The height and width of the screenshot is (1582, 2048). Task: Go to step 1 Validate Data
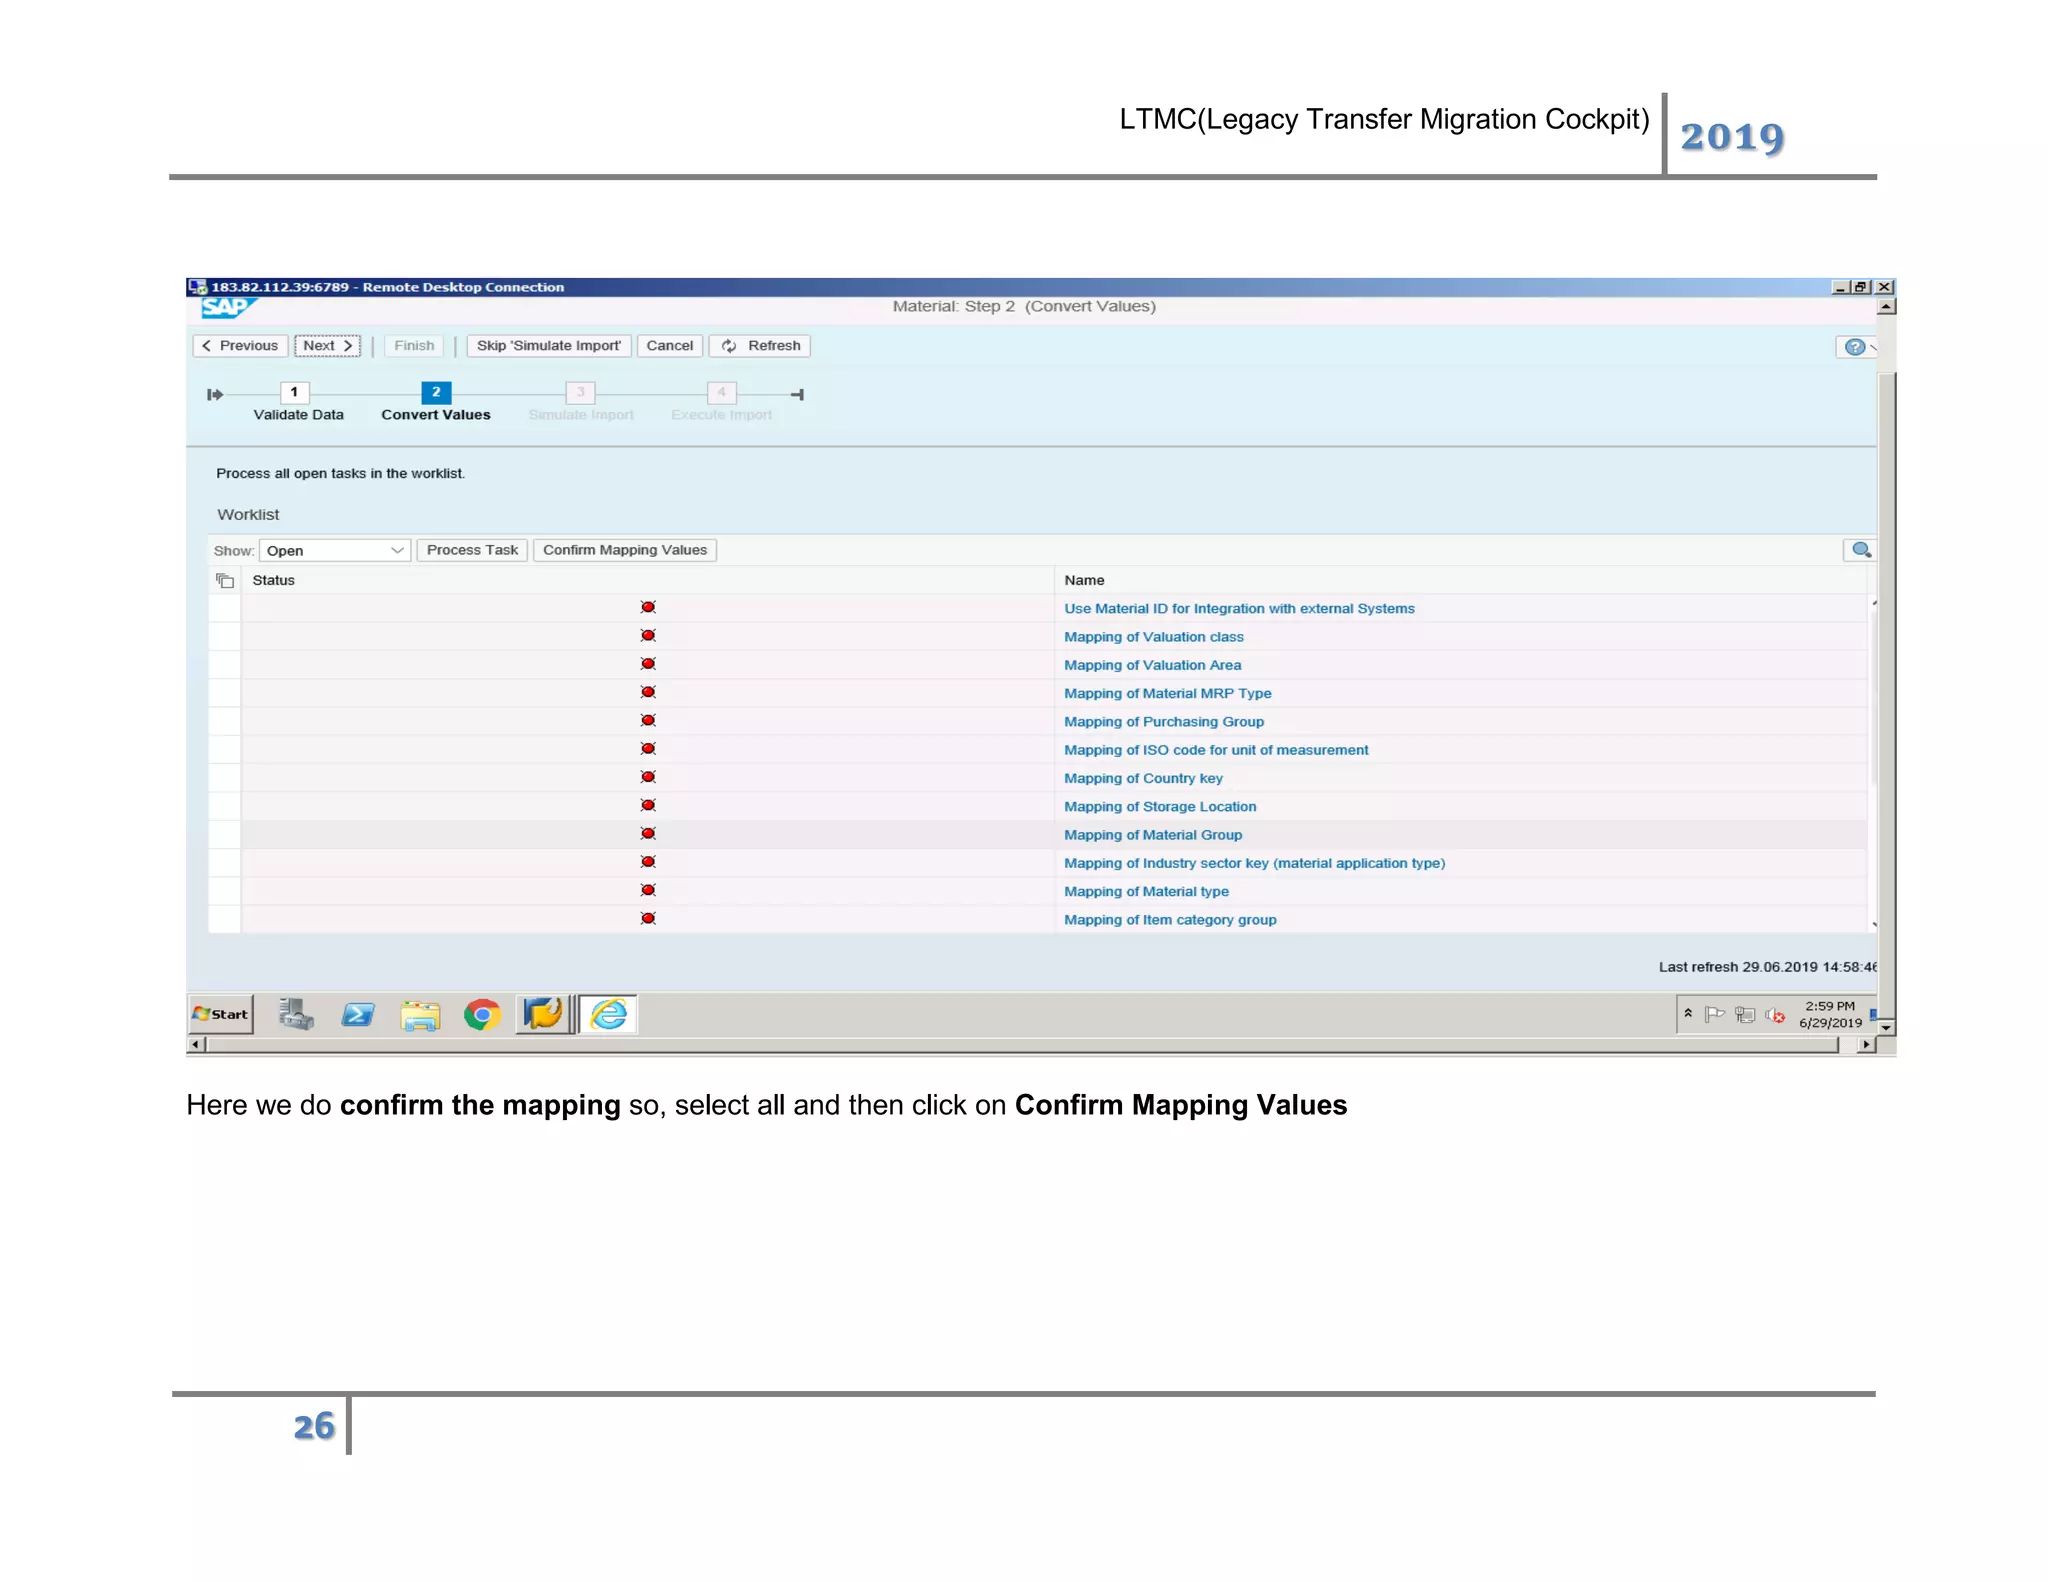pyautogui.click(x=294, y=393)
